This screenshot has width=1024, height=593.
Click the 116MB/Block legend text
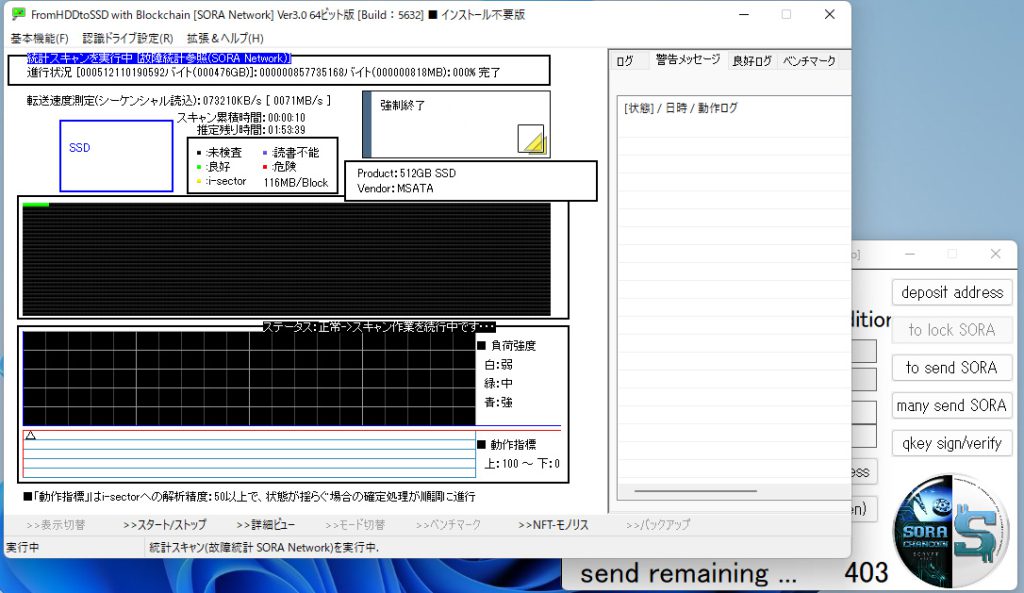(x=295, y=183)
